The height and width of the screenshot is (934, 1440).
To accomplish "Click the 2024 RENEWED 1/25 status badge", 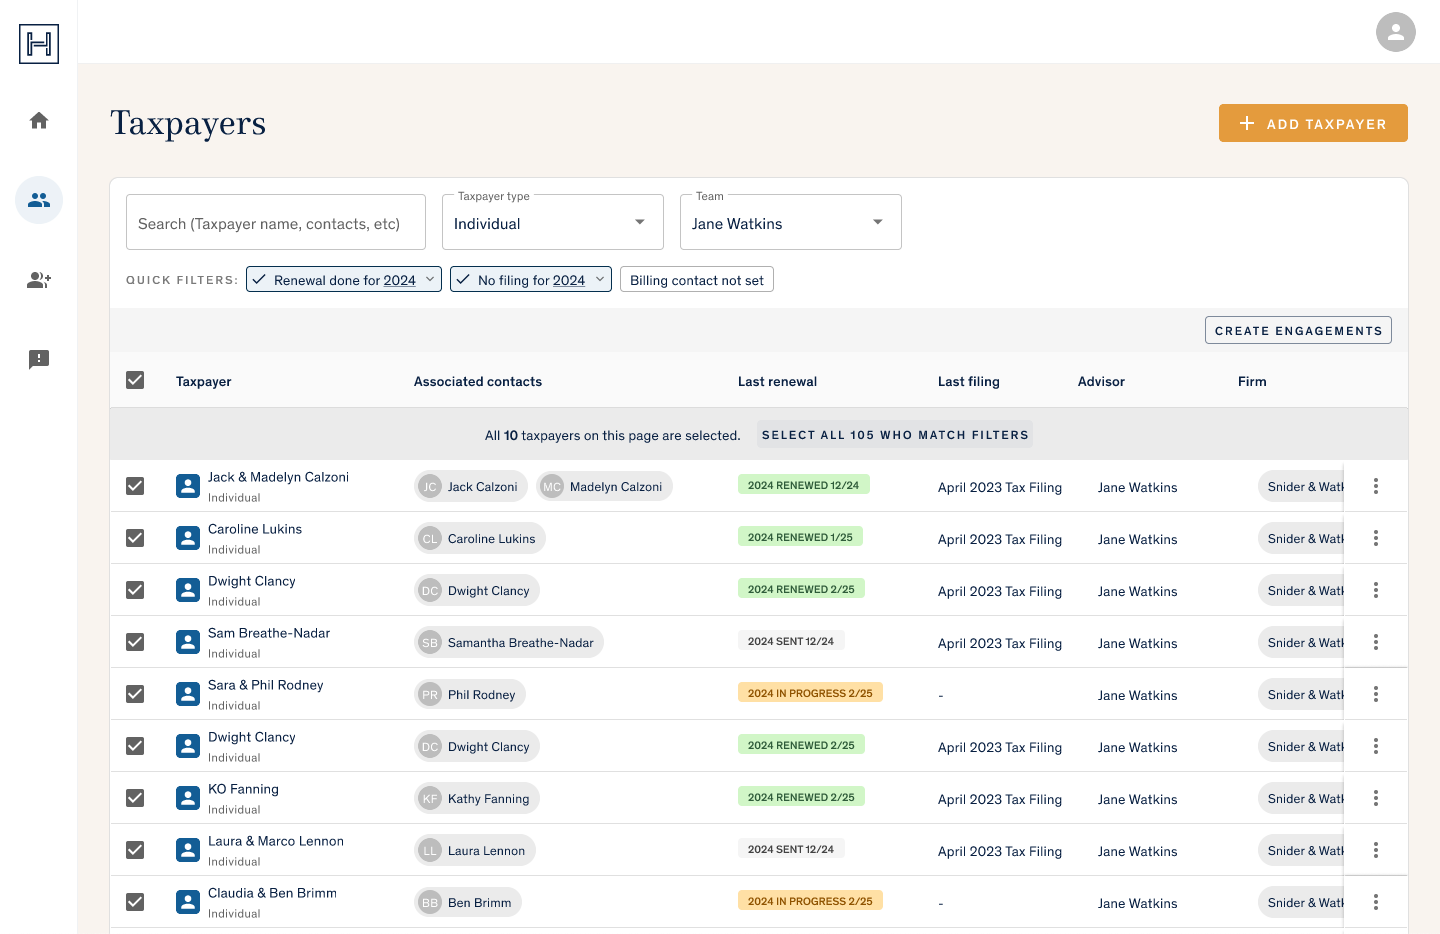I will [800, 537].
